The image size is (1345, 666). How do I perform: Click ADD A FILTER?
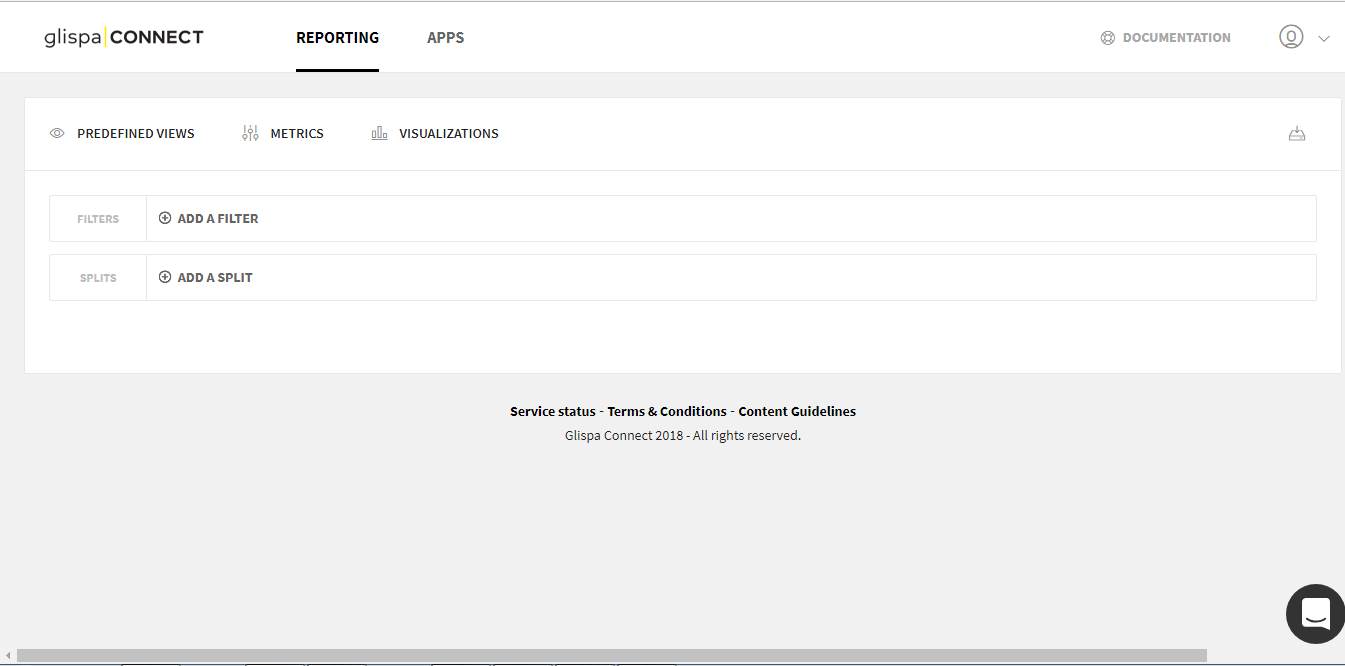pyautogui.click(x=218, y=218)
